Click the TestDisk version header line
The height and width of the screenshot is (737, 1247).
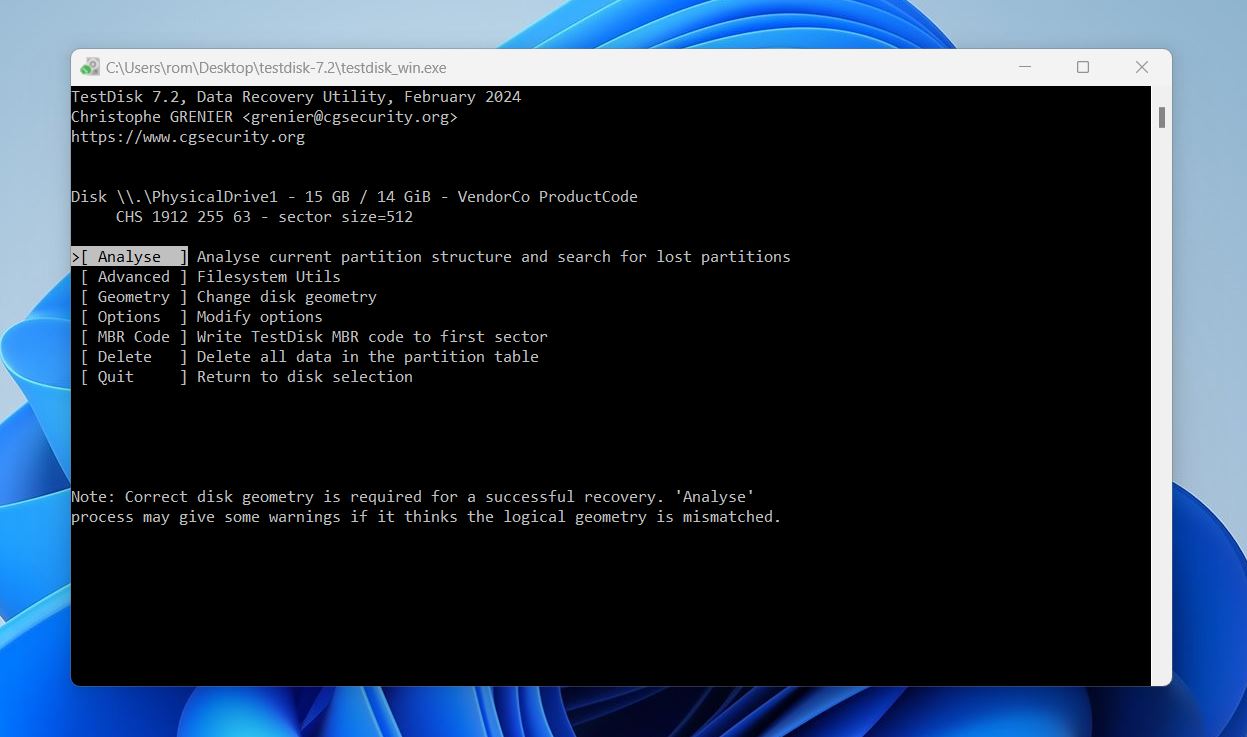click(296, 96)
